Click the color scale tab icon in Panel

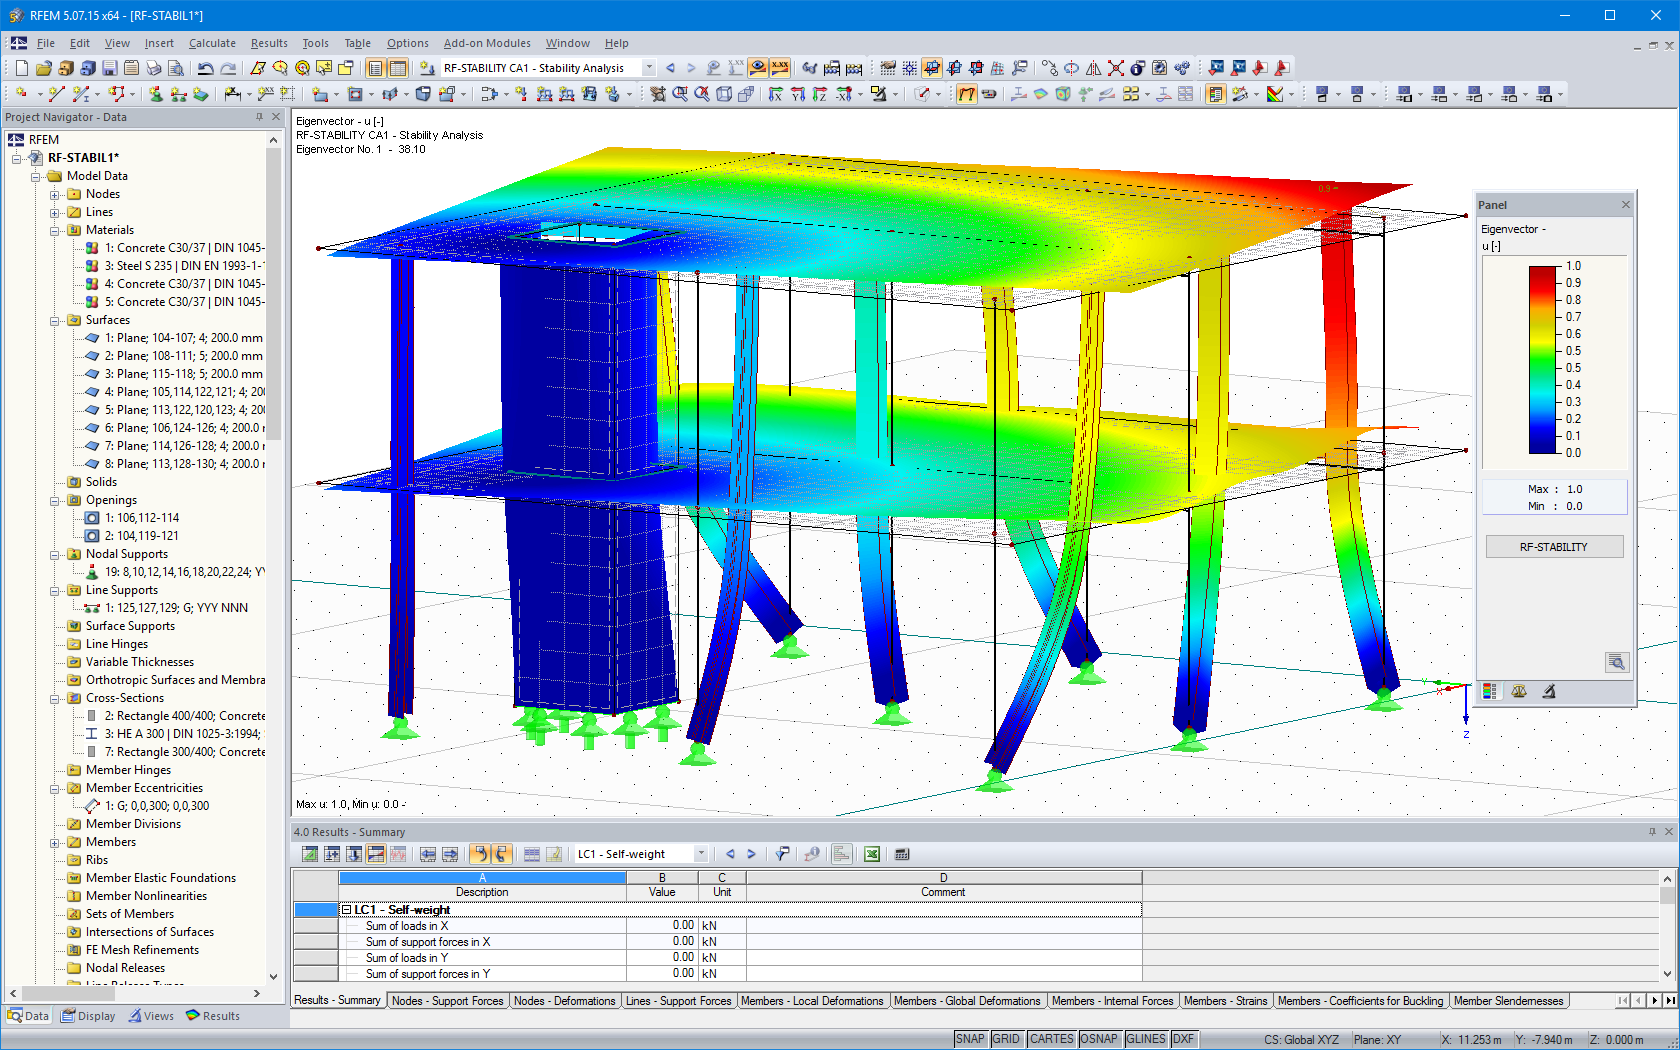tap(1490, 691)
